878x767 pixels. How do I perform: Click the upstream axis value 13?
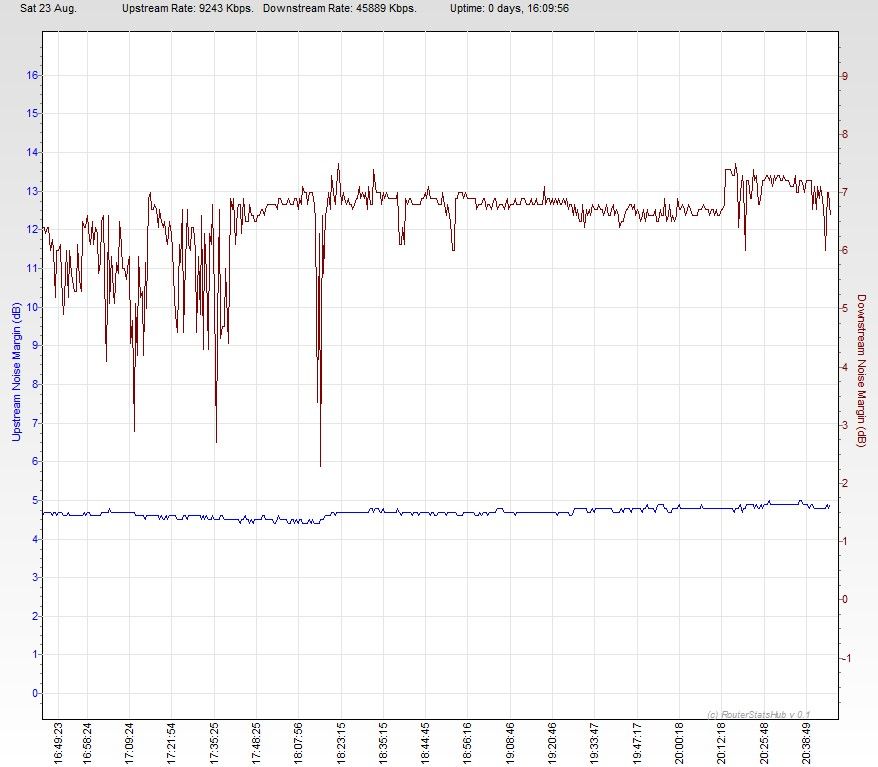click(x=32, y=191)
